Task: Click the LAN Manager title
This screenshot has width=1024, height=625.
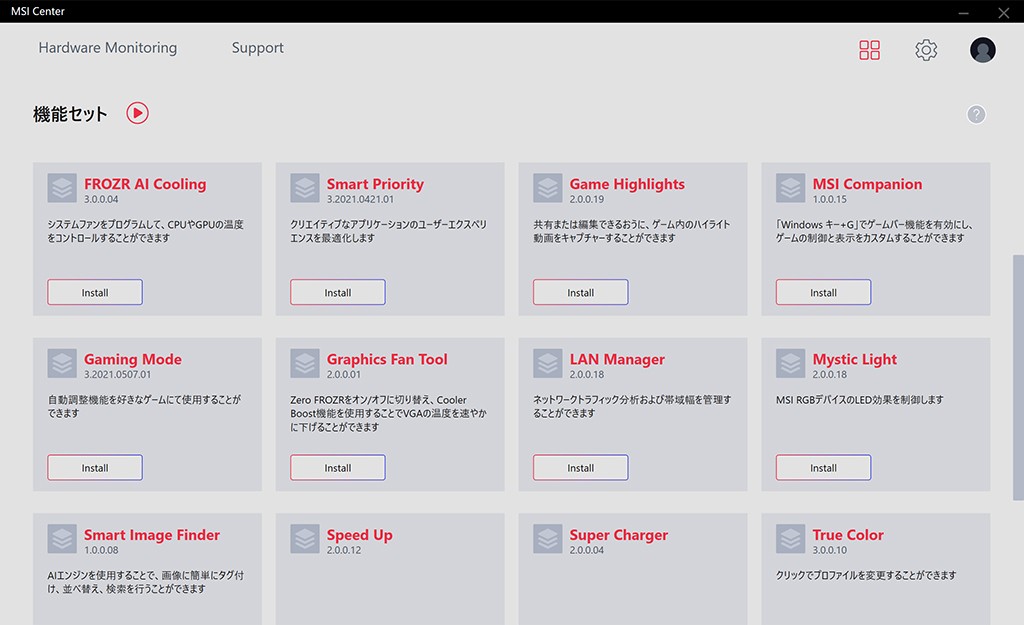Action: pos(617,359)
